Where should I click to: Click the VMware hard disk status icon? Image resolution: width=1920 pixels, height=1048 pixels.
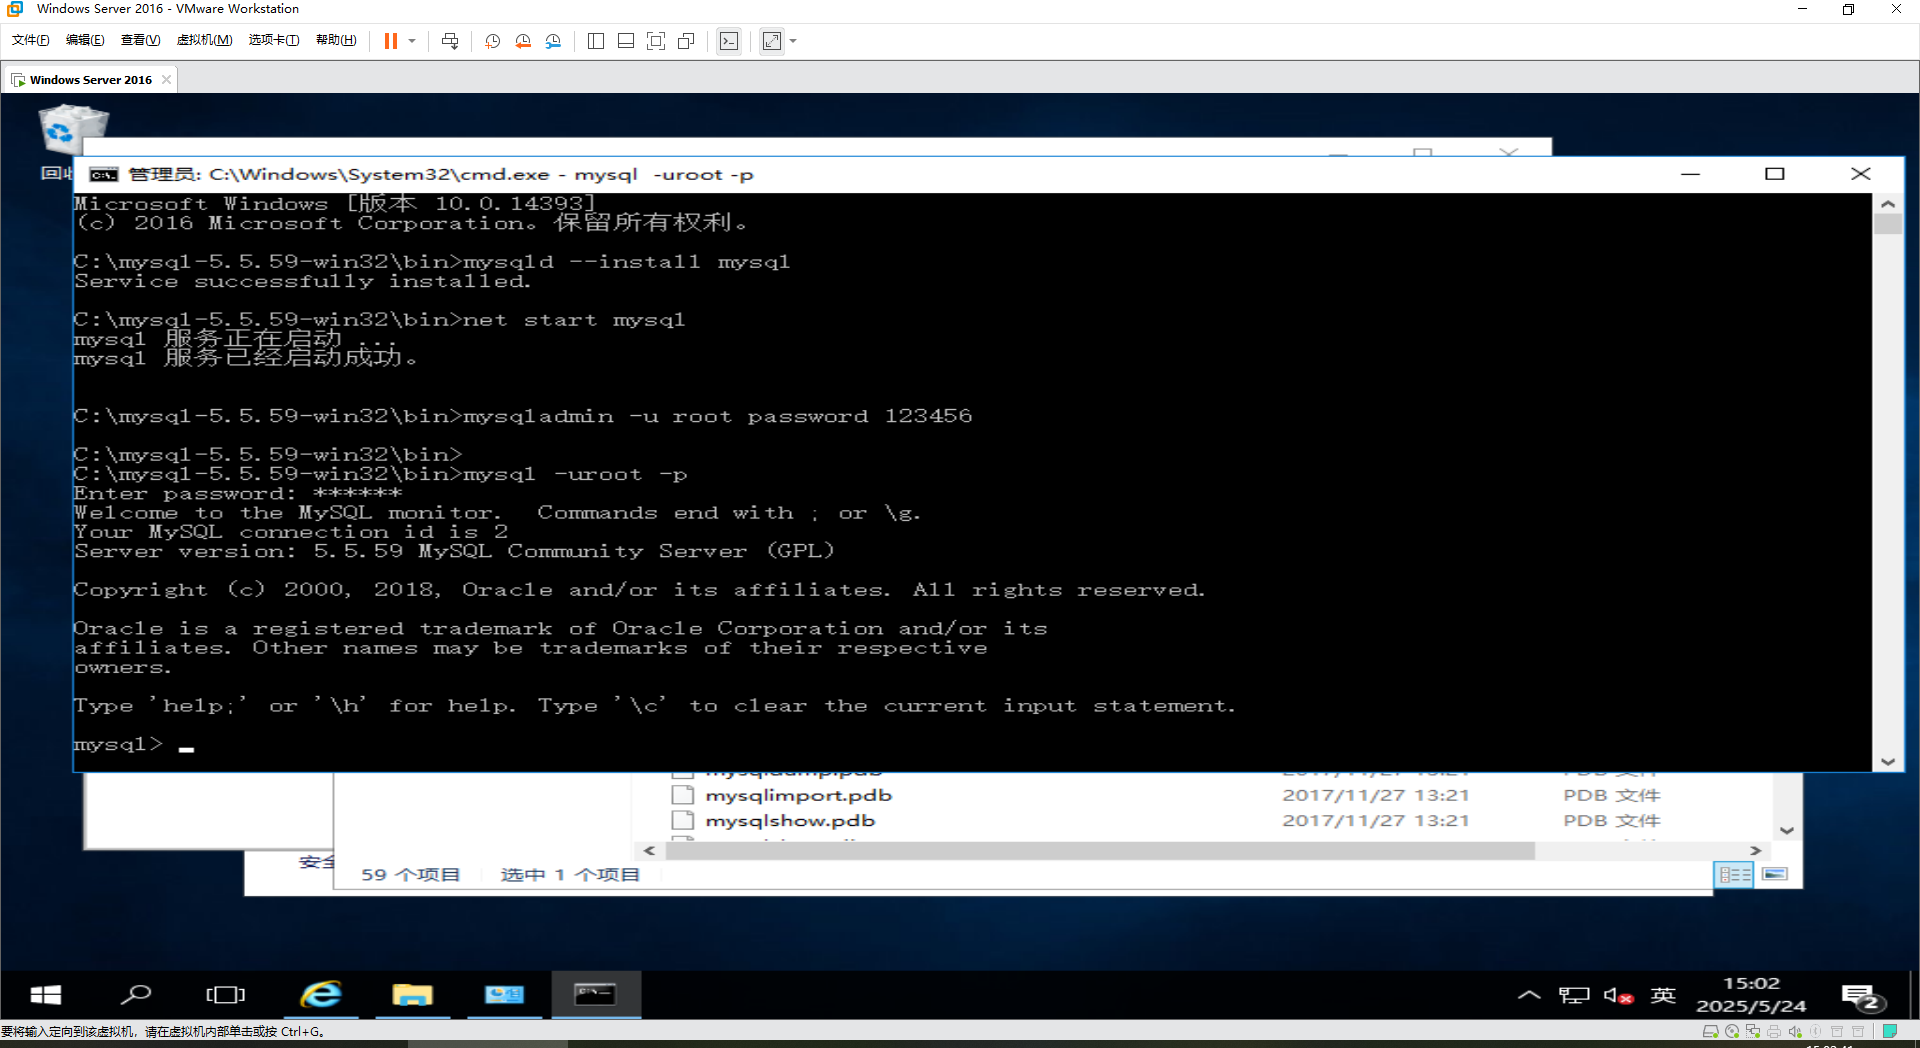(1710, 1031)
